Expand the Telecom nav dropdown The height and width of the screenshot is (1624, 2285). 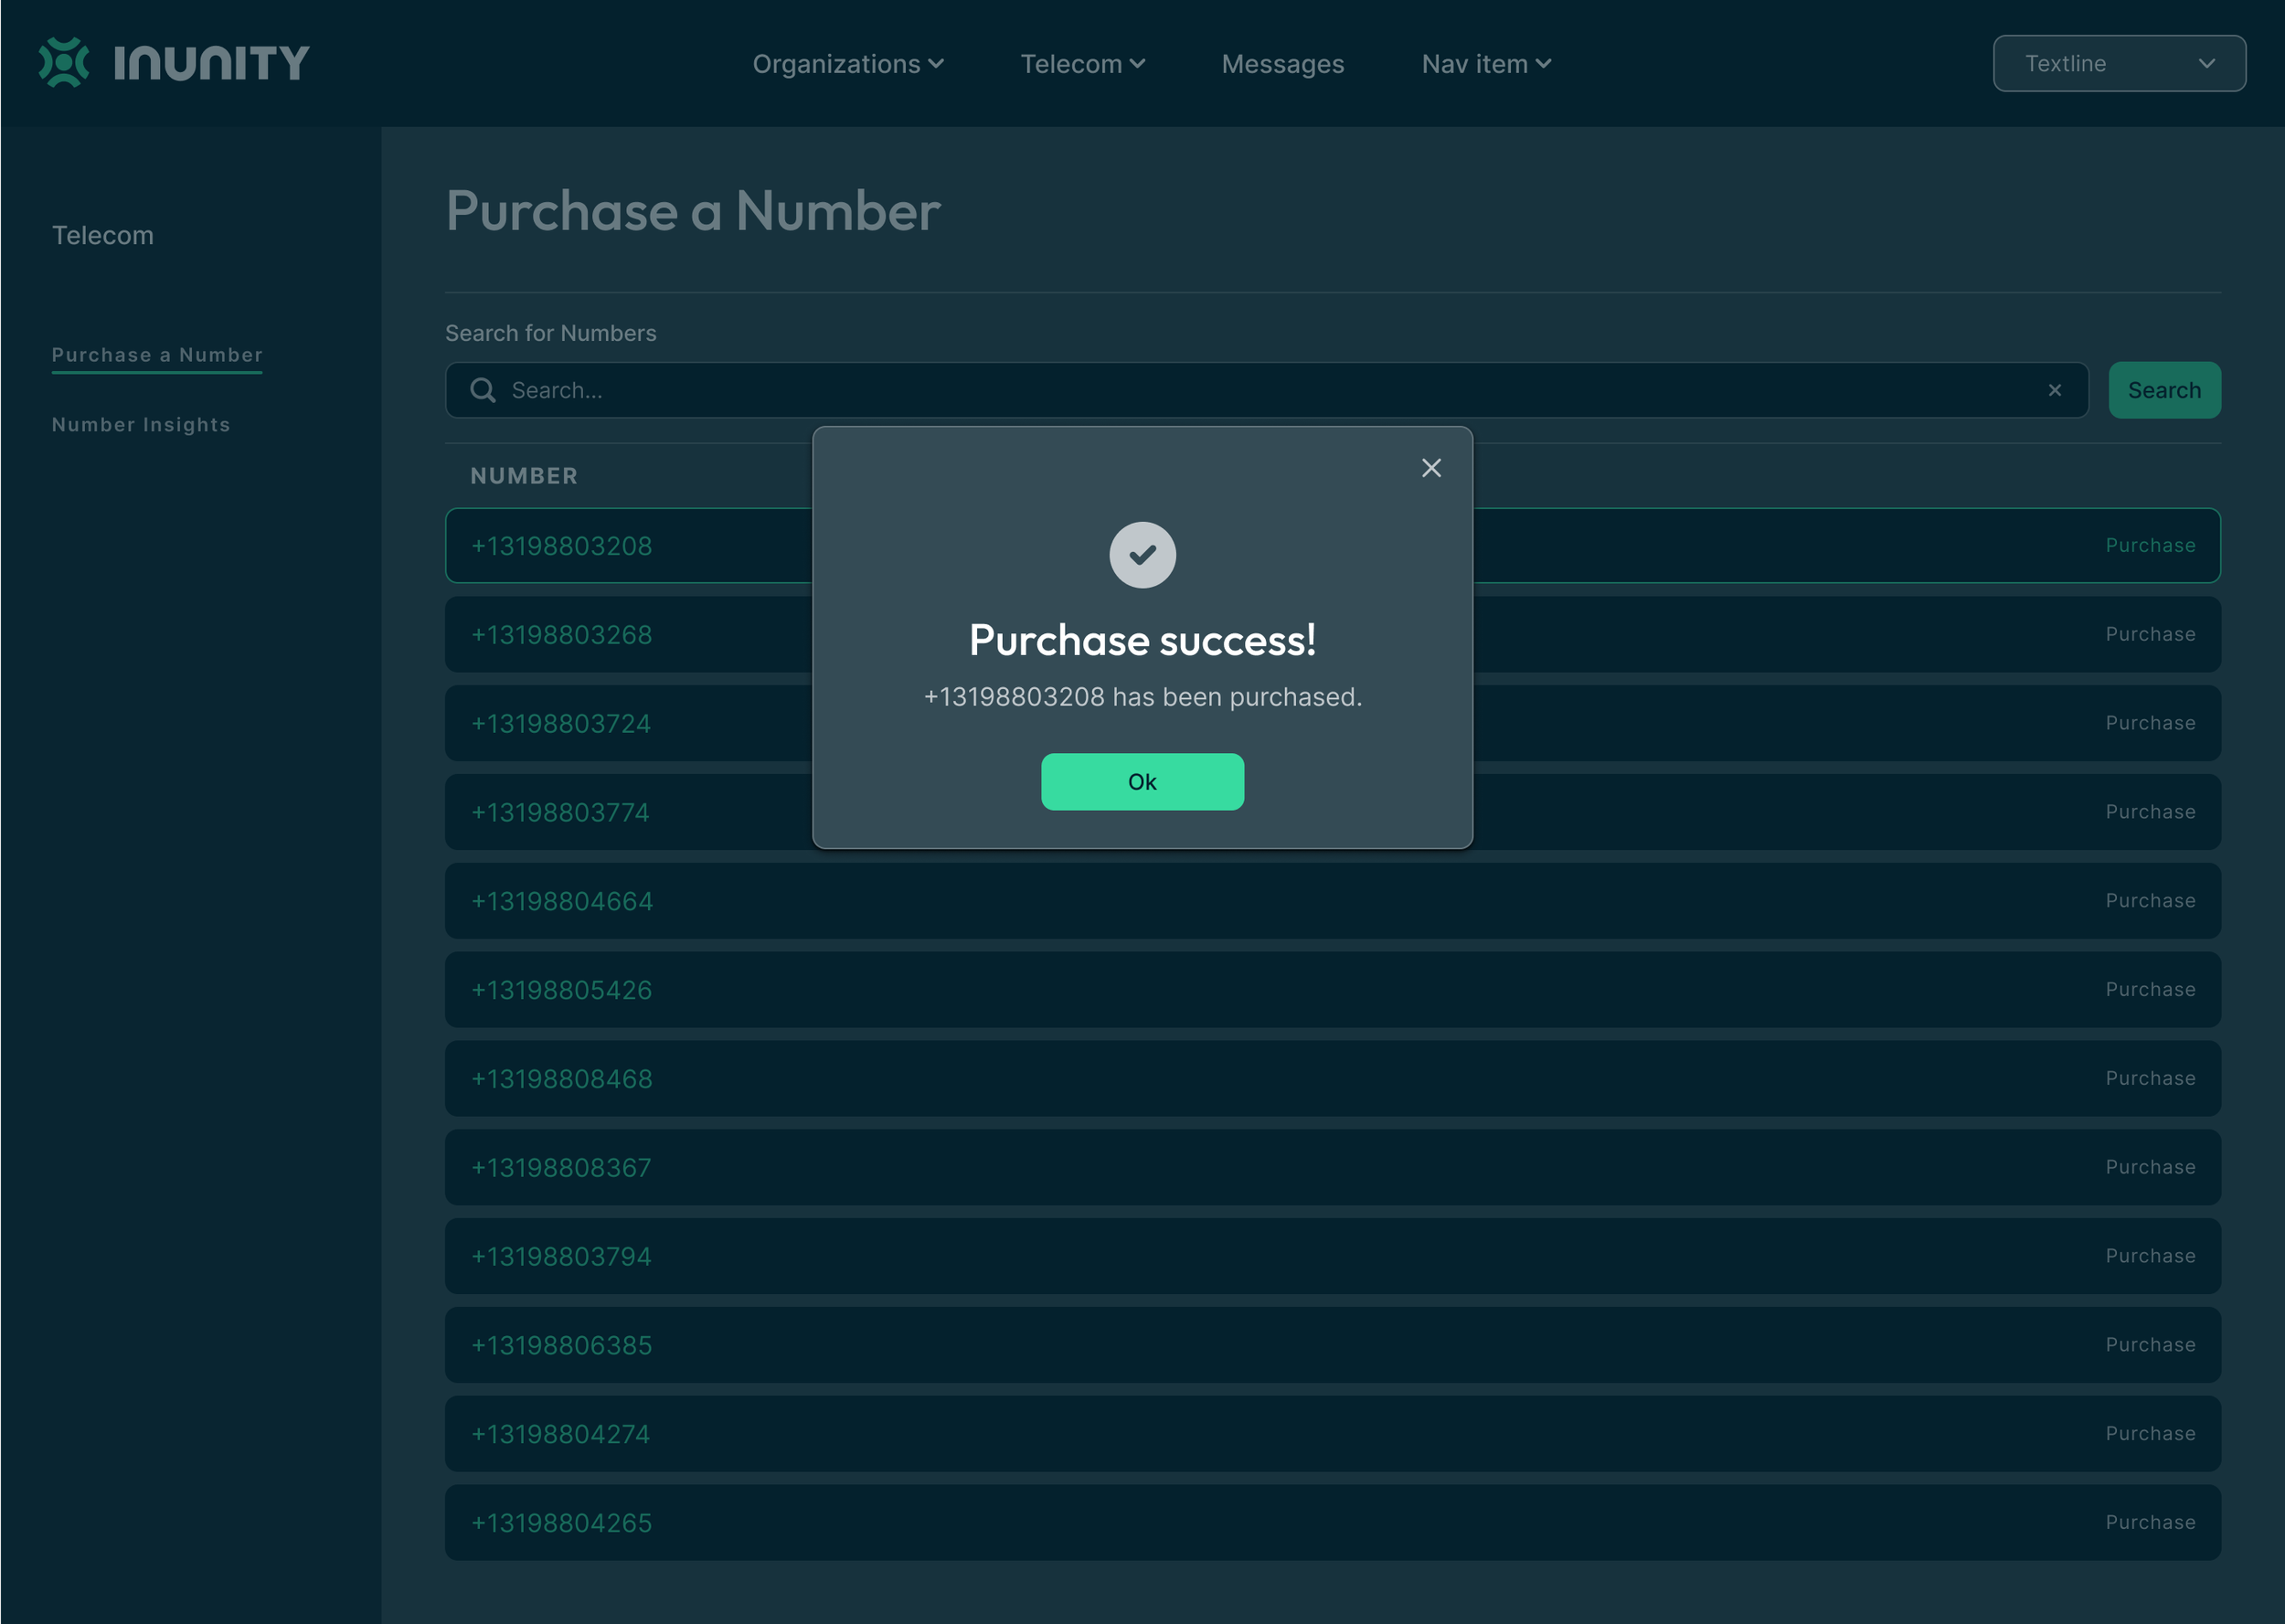pos(1082,64)
